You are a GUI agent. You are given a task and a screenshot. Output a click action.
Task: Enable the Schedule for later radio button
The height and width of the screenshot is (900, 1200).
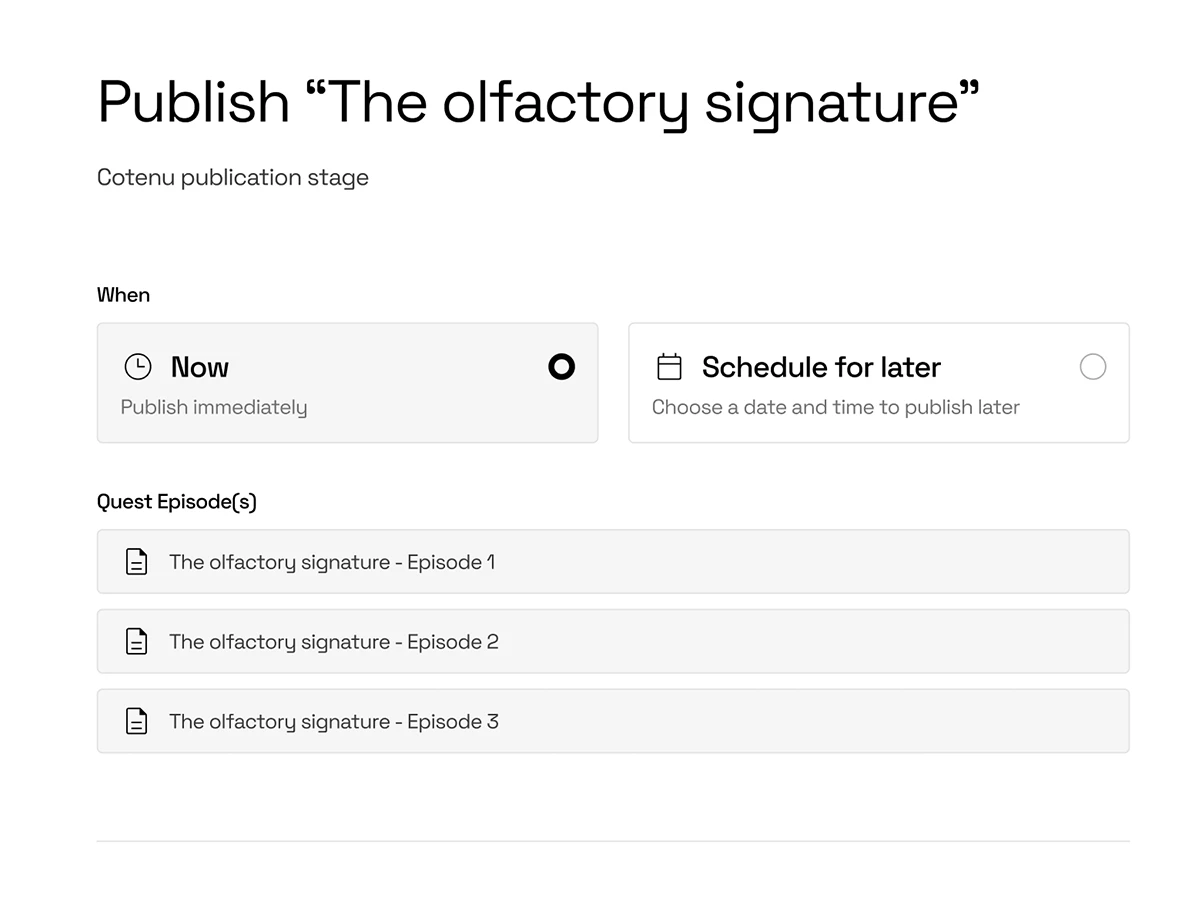(x=1093, y=367)
